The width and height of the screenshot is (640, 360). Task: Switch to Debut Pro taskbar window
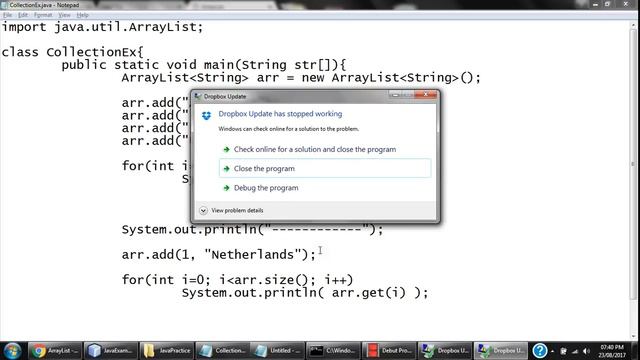point(389,351)
